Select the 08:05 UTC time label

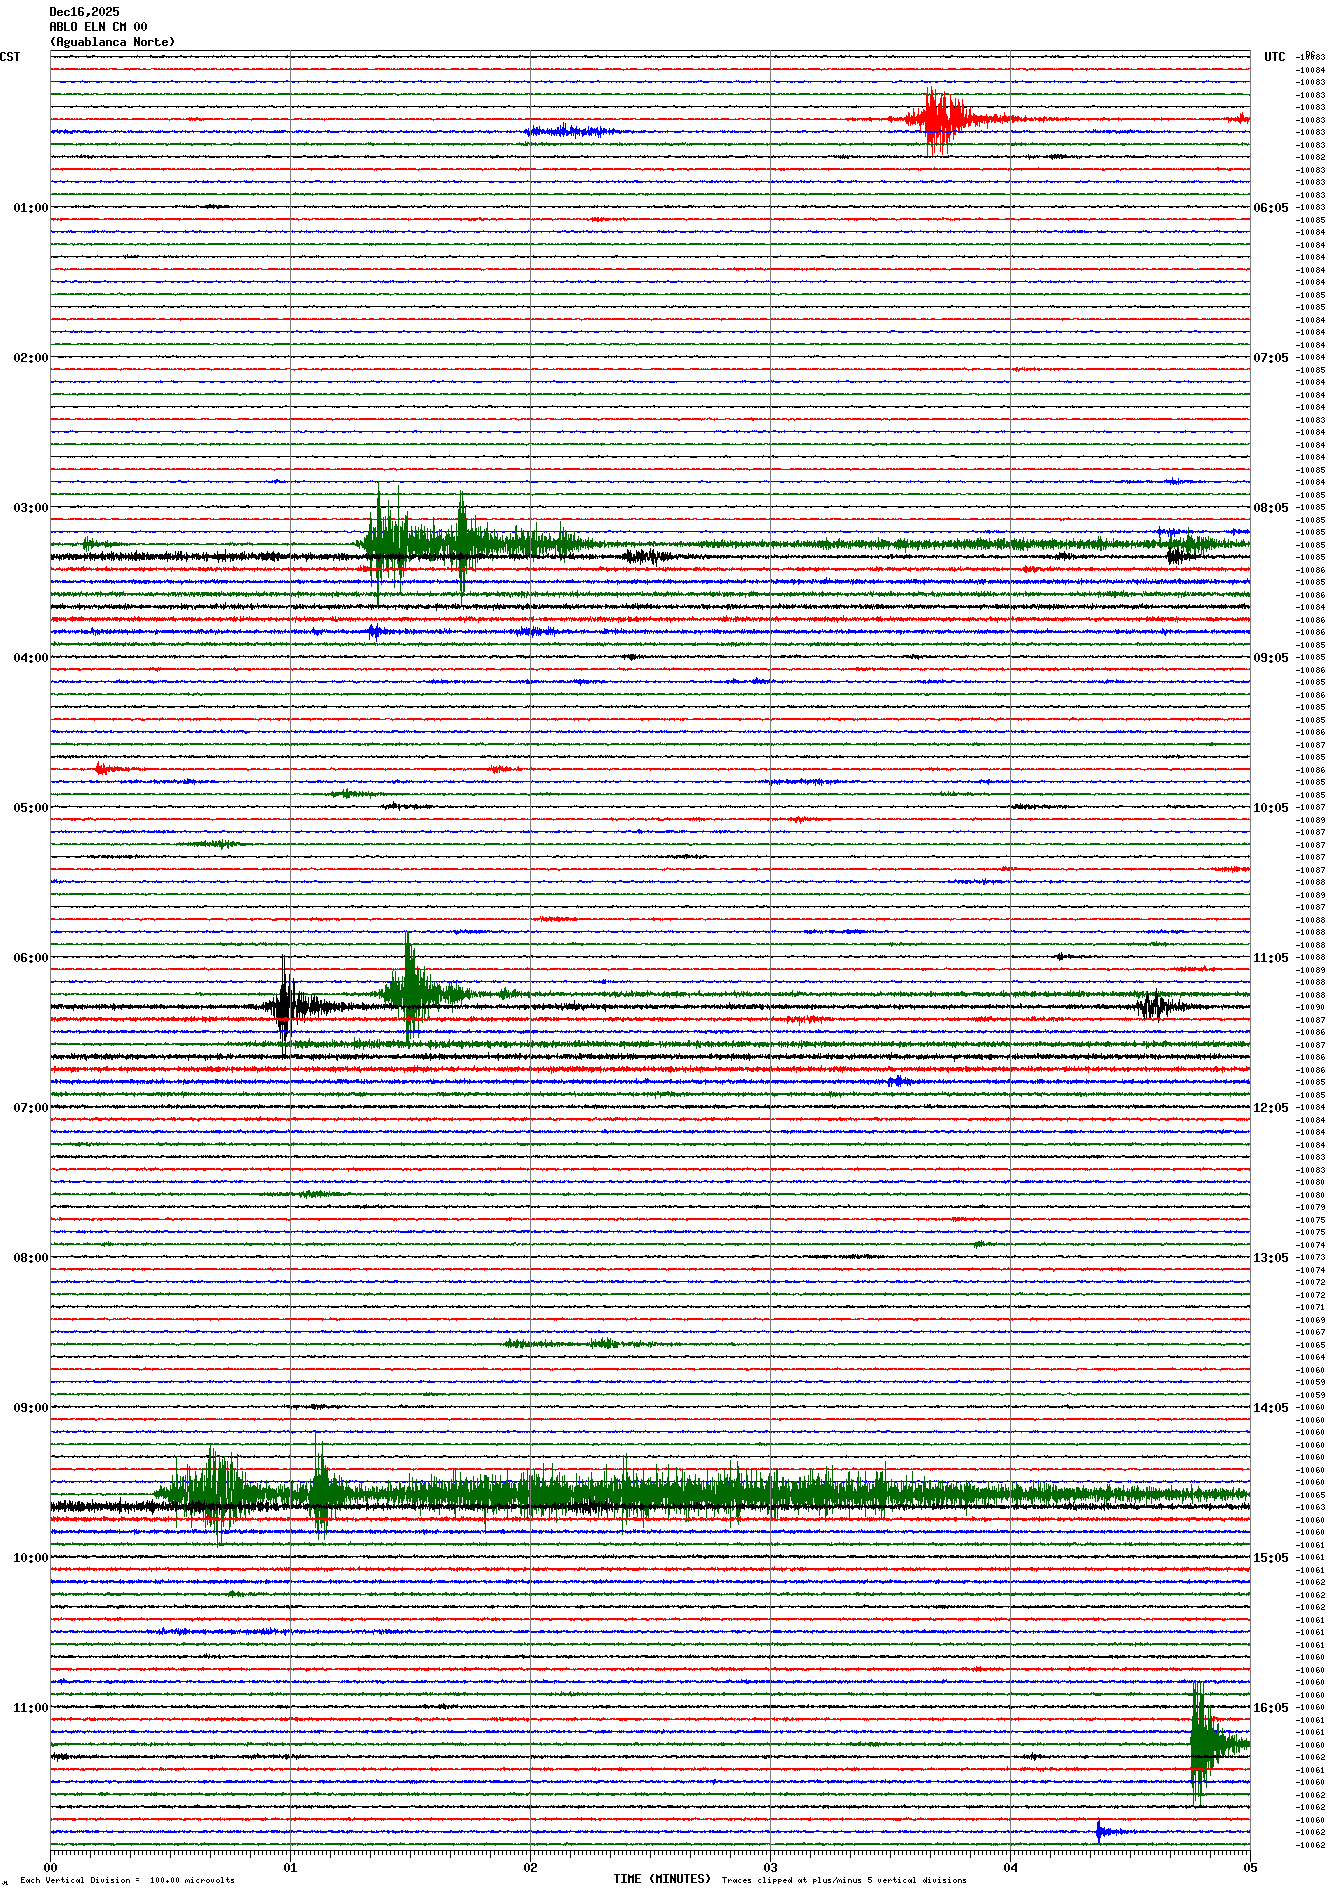coord(1271,508)
